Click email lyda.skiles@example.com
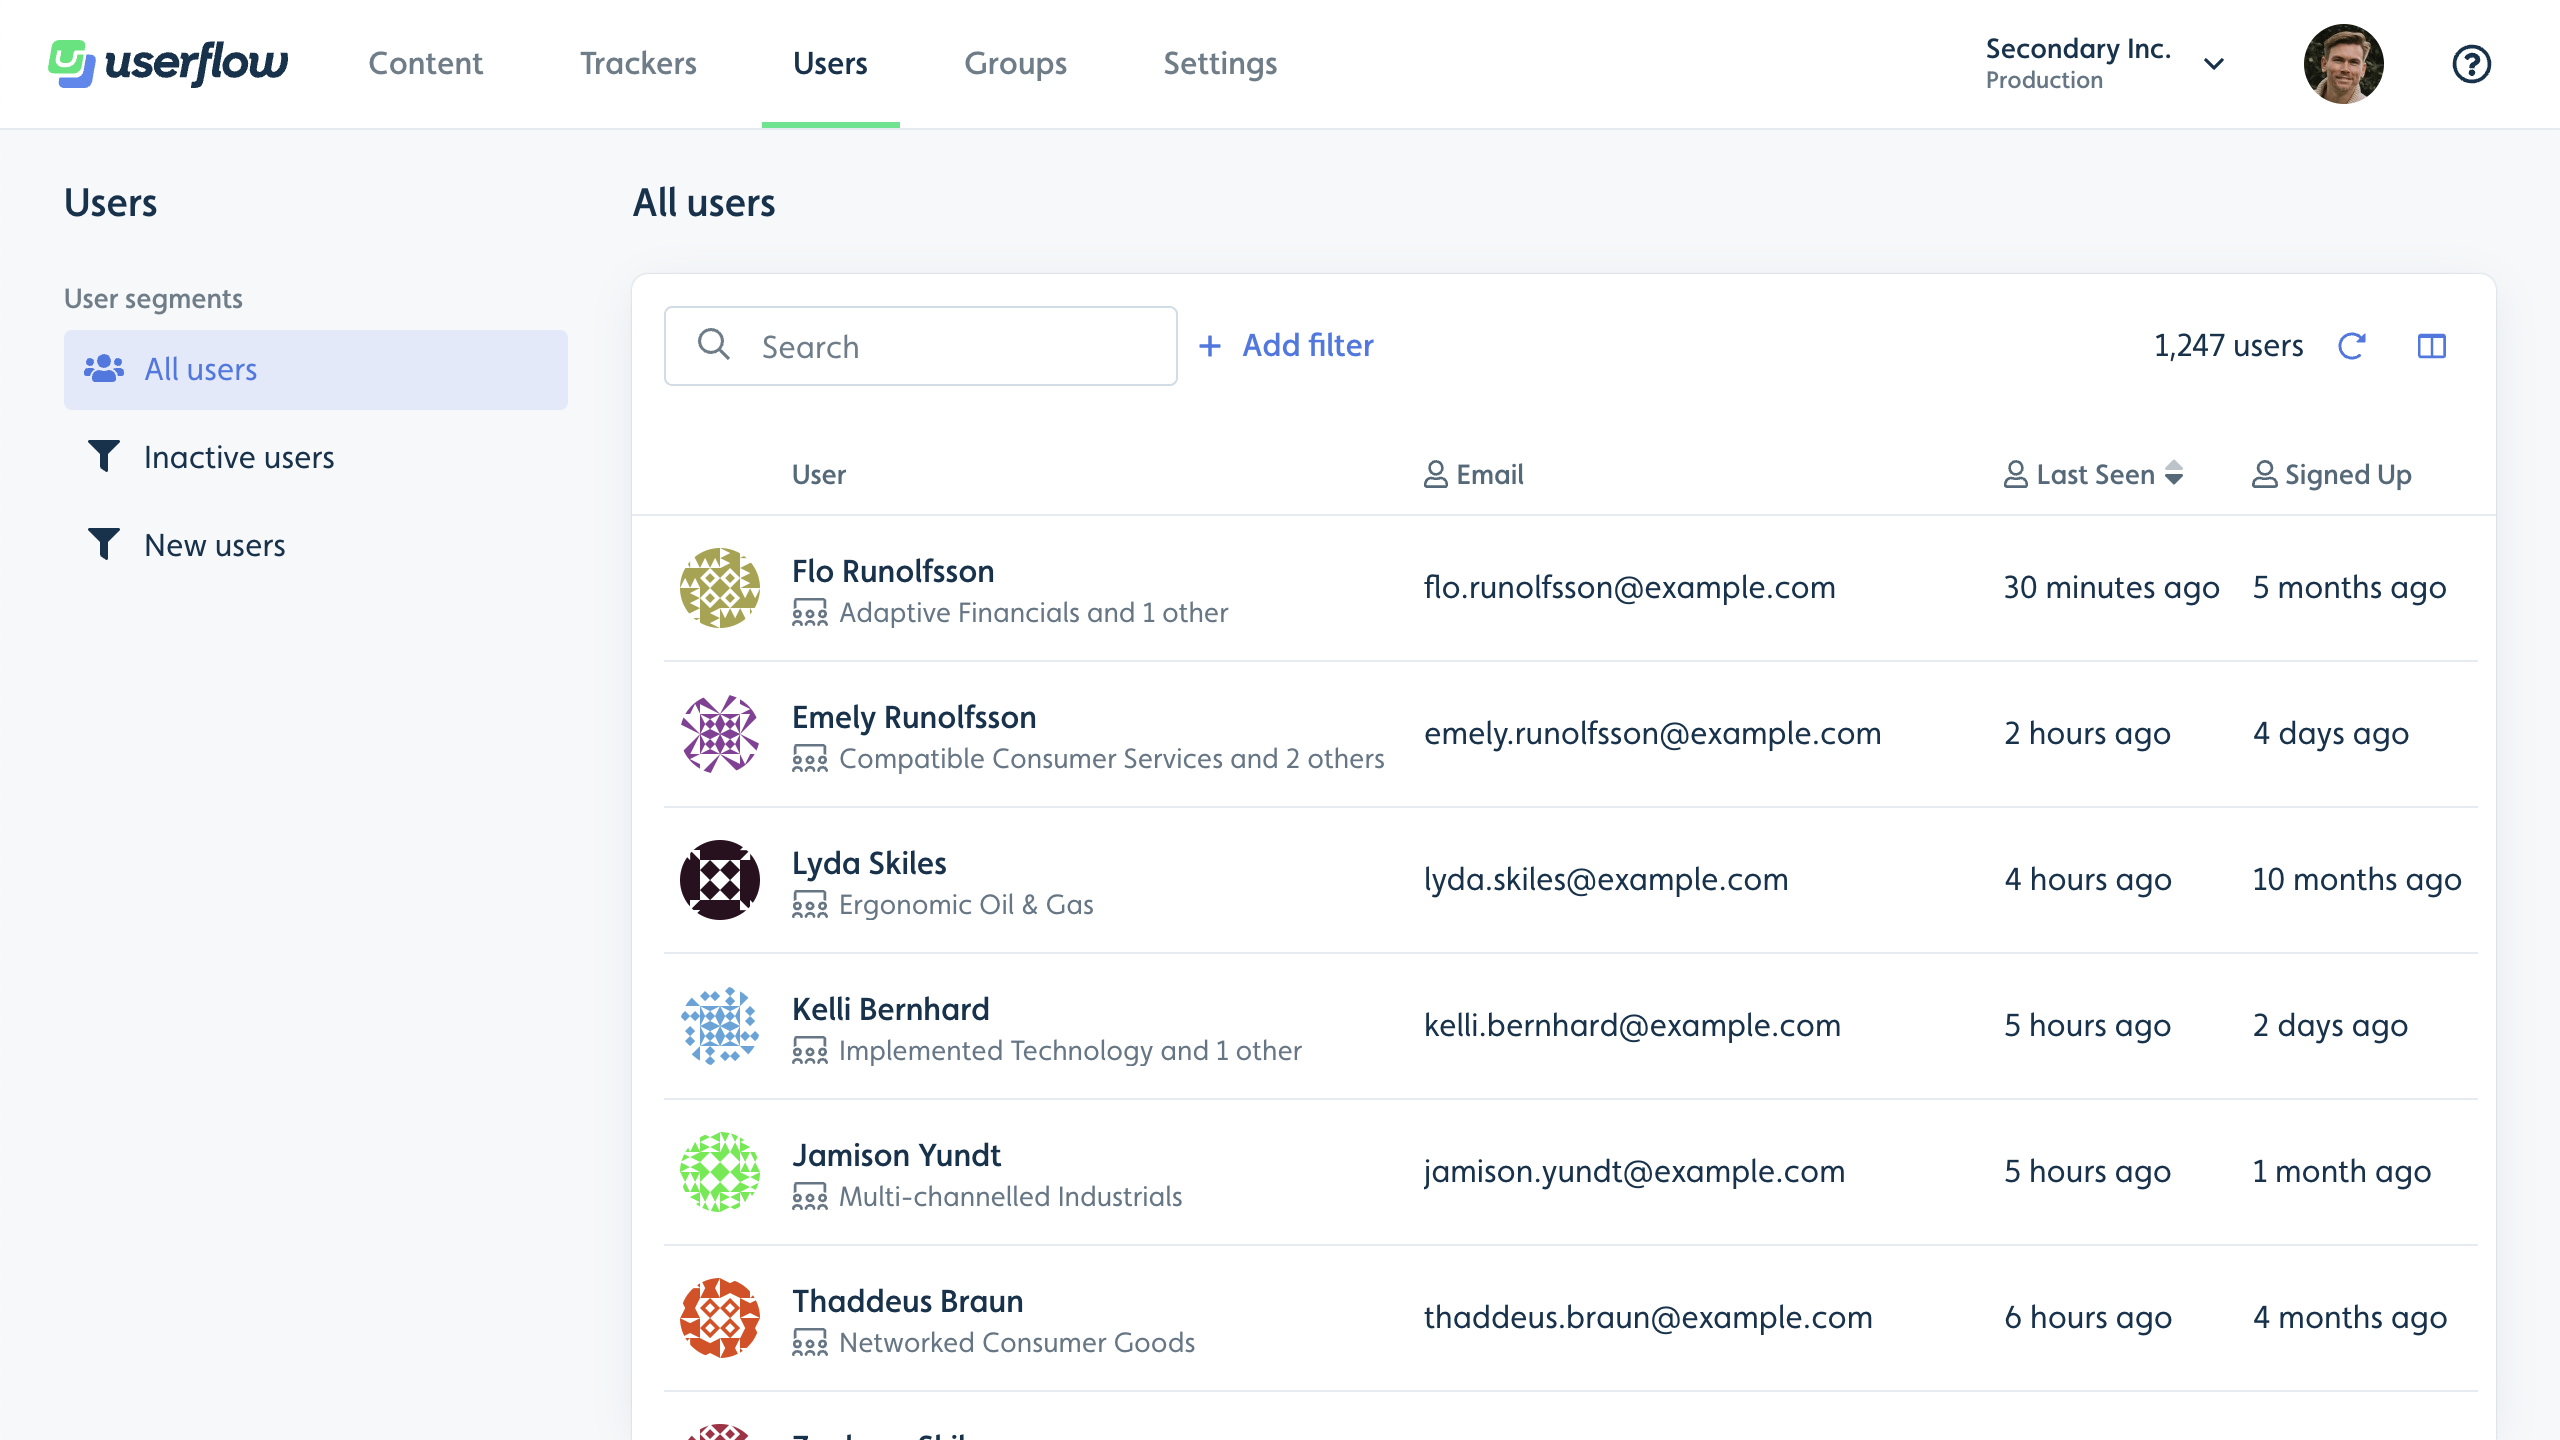 [1606, 880]
